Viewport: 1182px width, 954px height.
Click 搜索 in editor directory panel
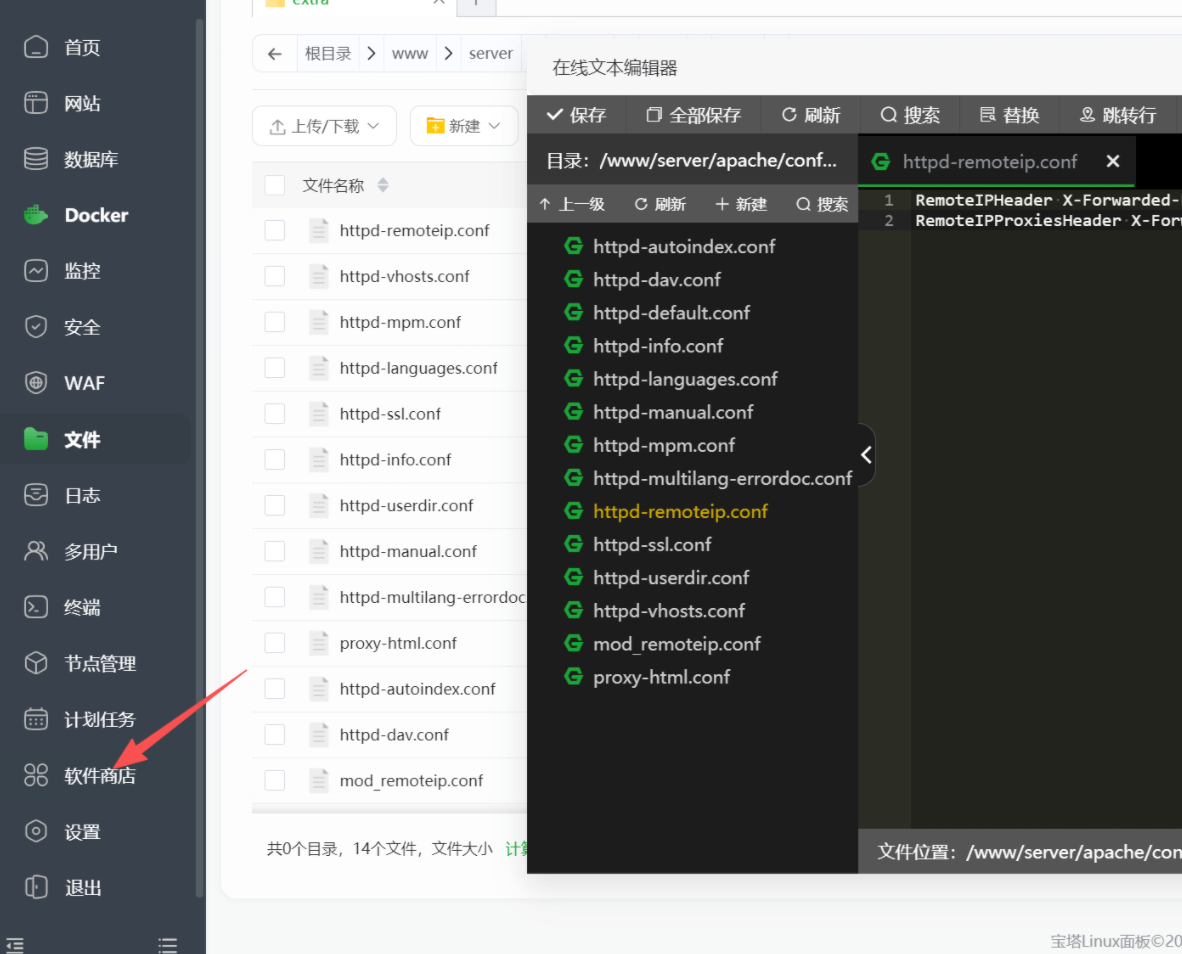point(822,204)
